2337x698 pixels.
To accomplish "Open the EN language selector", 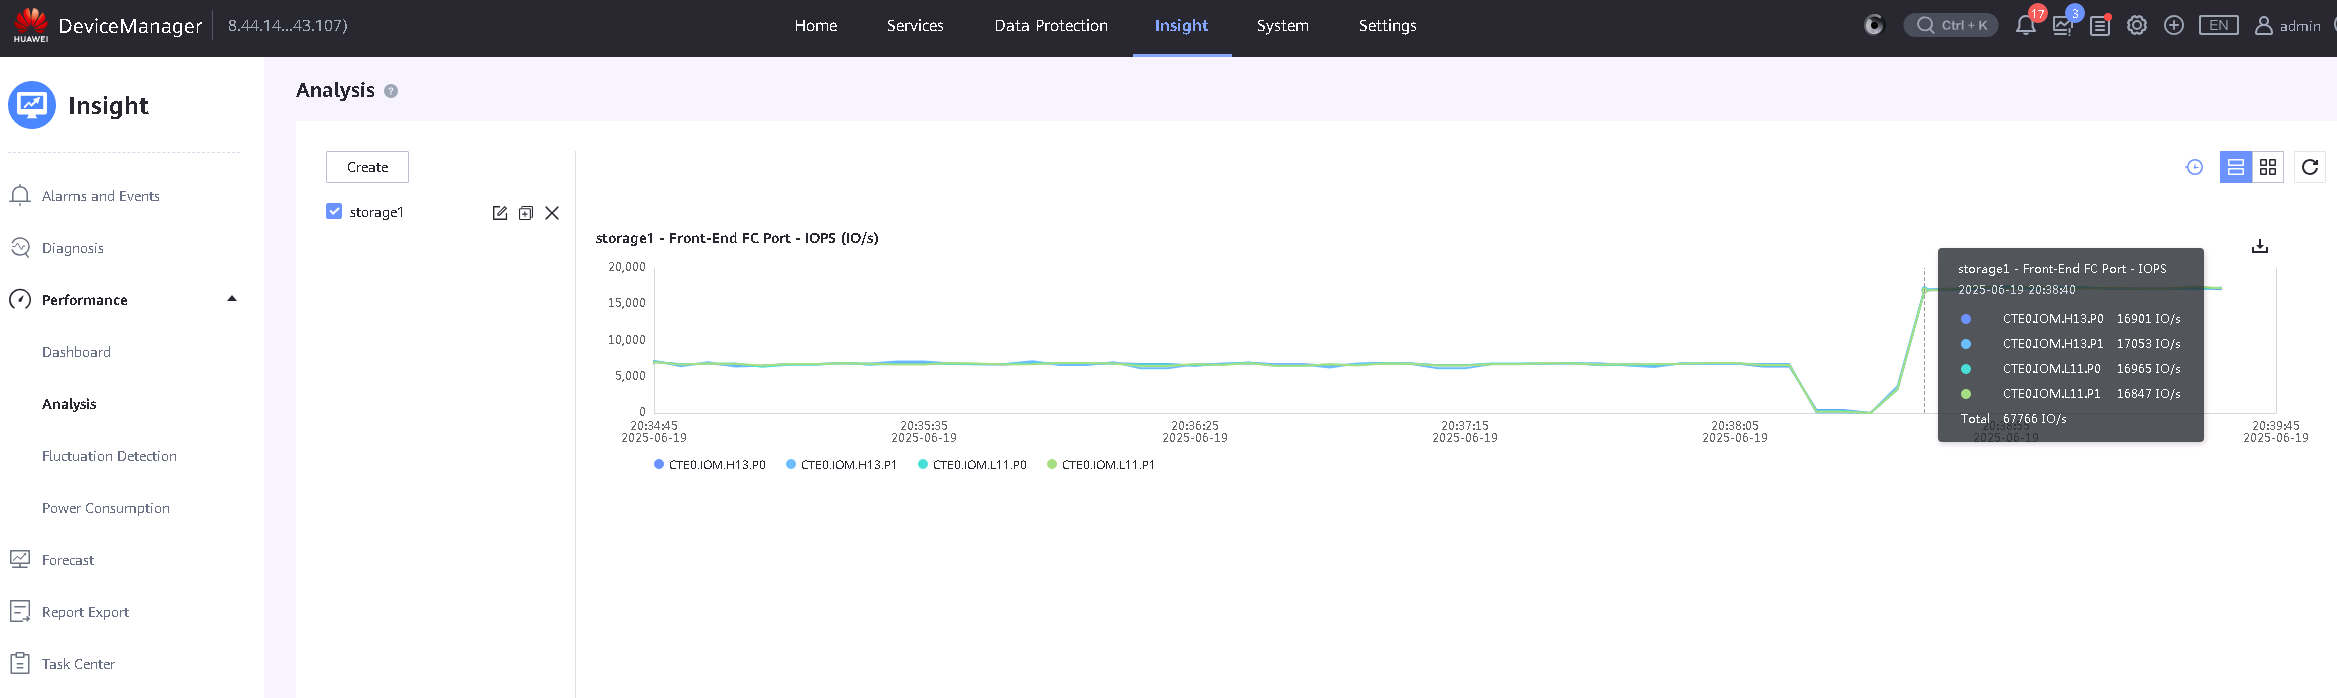I will coord(2219,26).
